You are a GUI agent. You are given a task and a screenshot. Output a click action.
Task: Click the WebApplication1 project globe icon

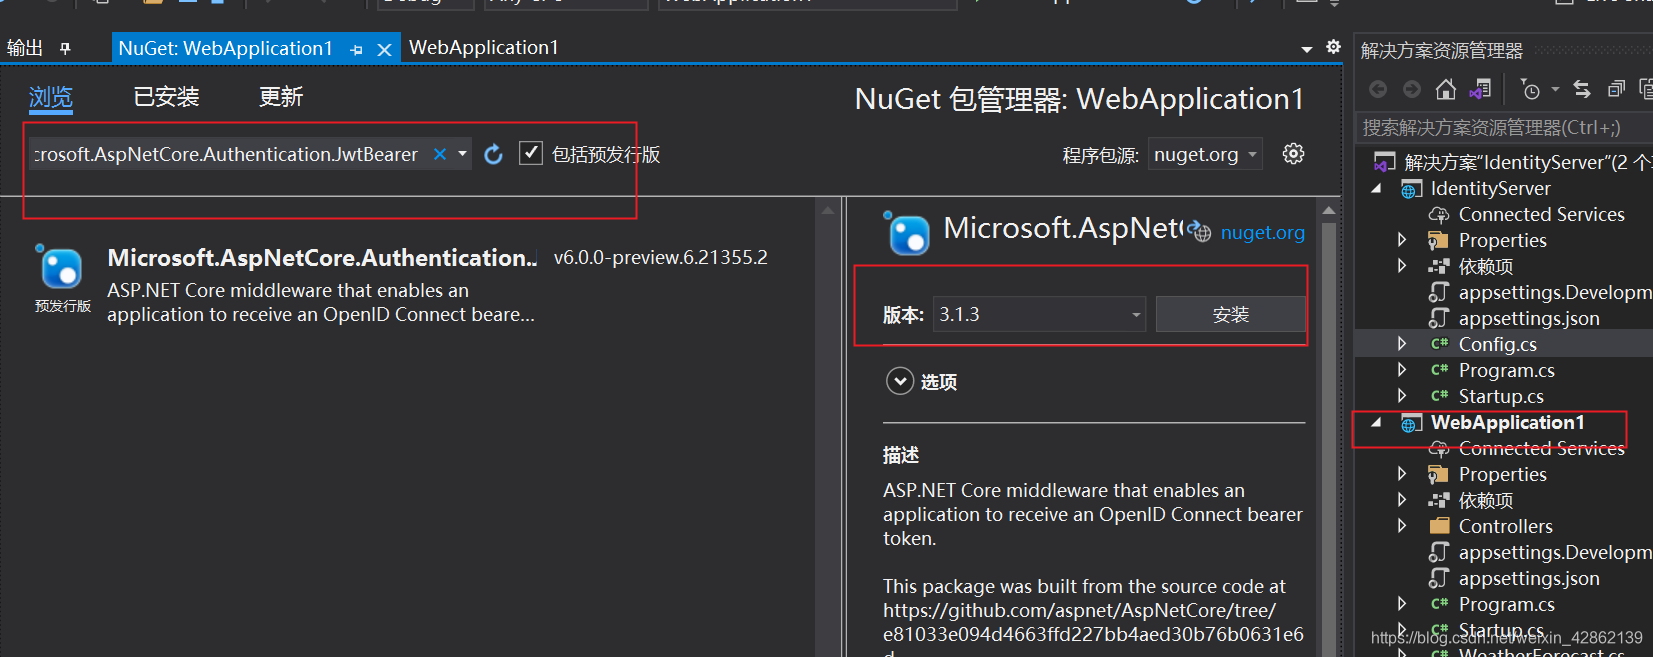1411,423
